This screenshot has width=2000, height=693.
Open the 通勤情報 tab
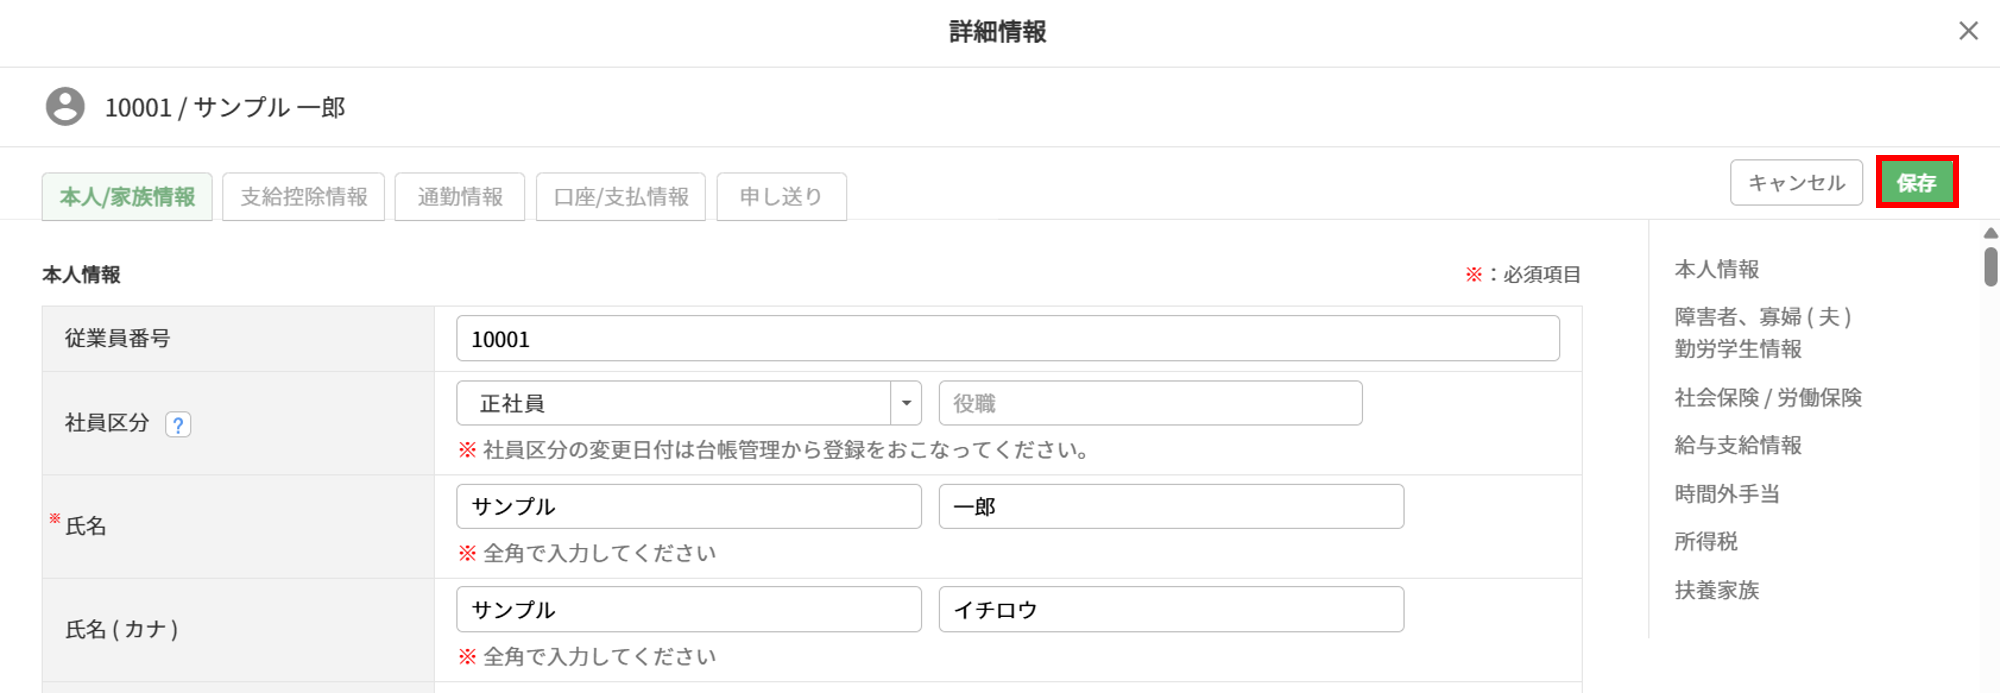point(460,197)
